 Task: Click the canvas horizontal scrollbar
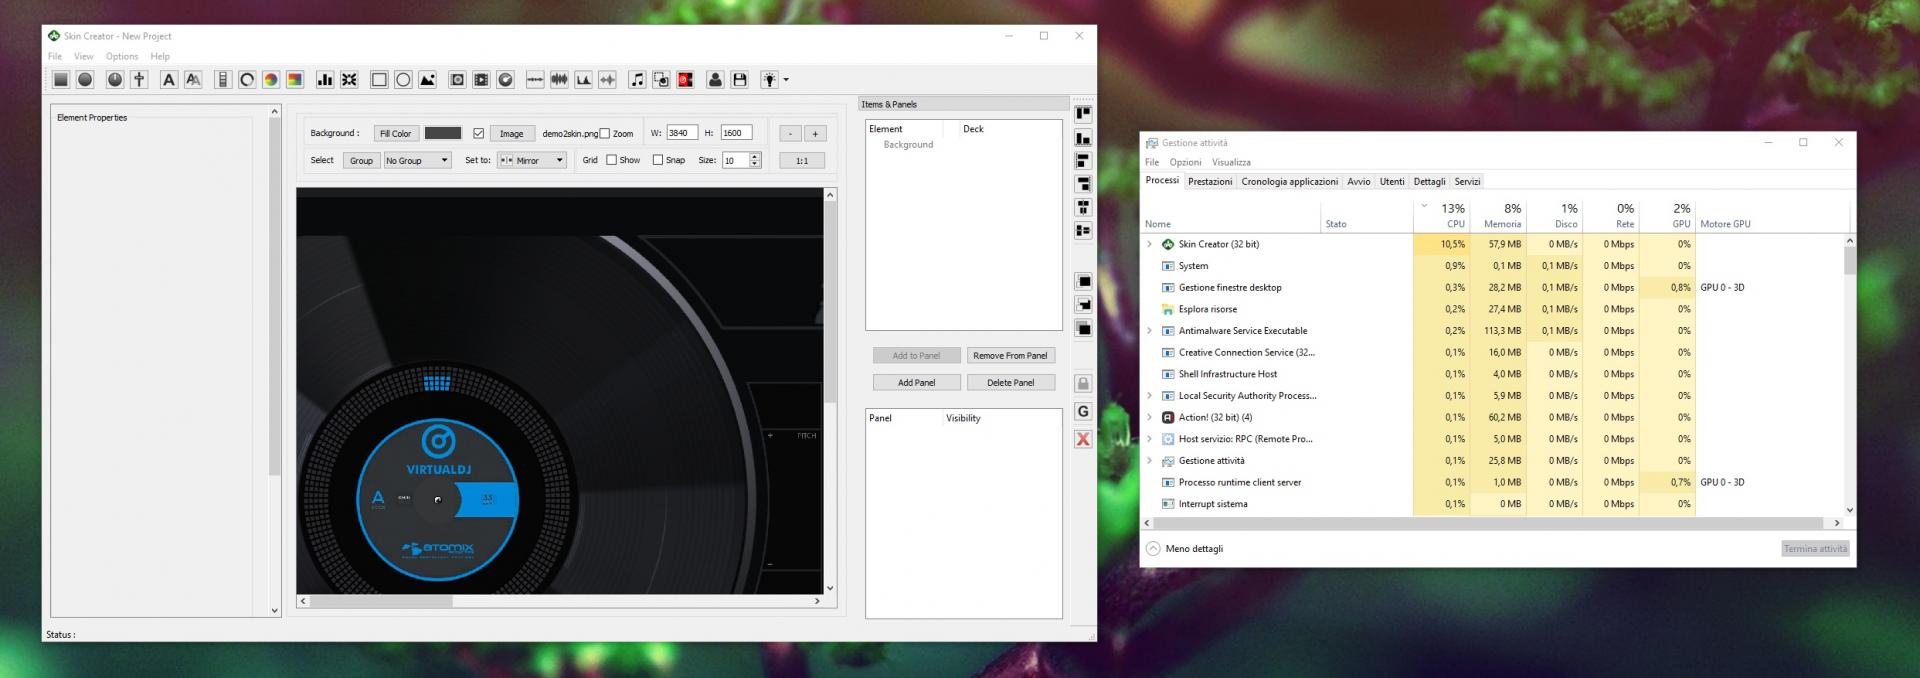click(x=560, y=601)
